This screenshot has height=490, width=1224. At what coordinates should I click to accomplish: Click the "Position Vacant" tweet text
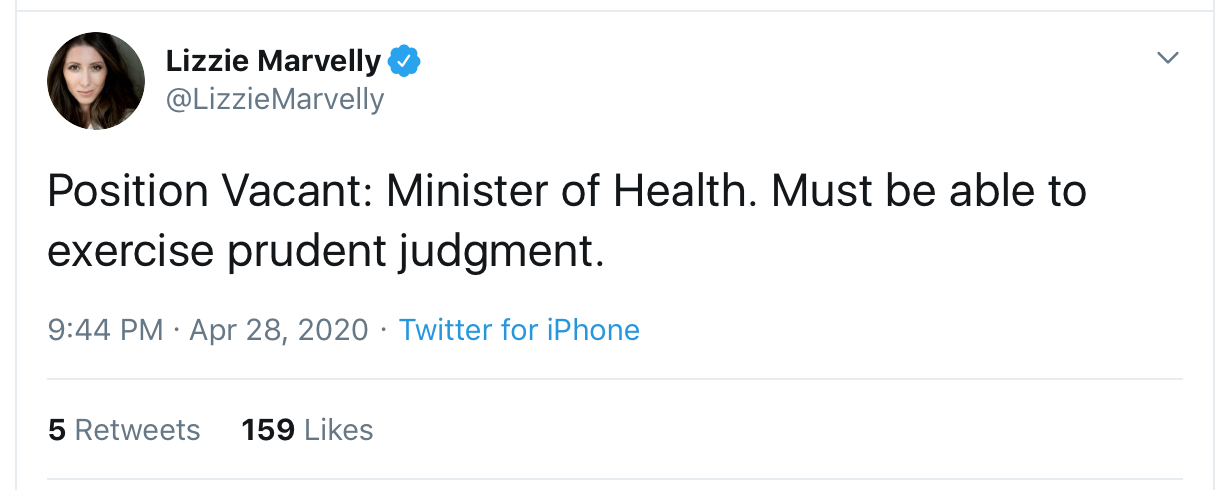coord(207,191)
